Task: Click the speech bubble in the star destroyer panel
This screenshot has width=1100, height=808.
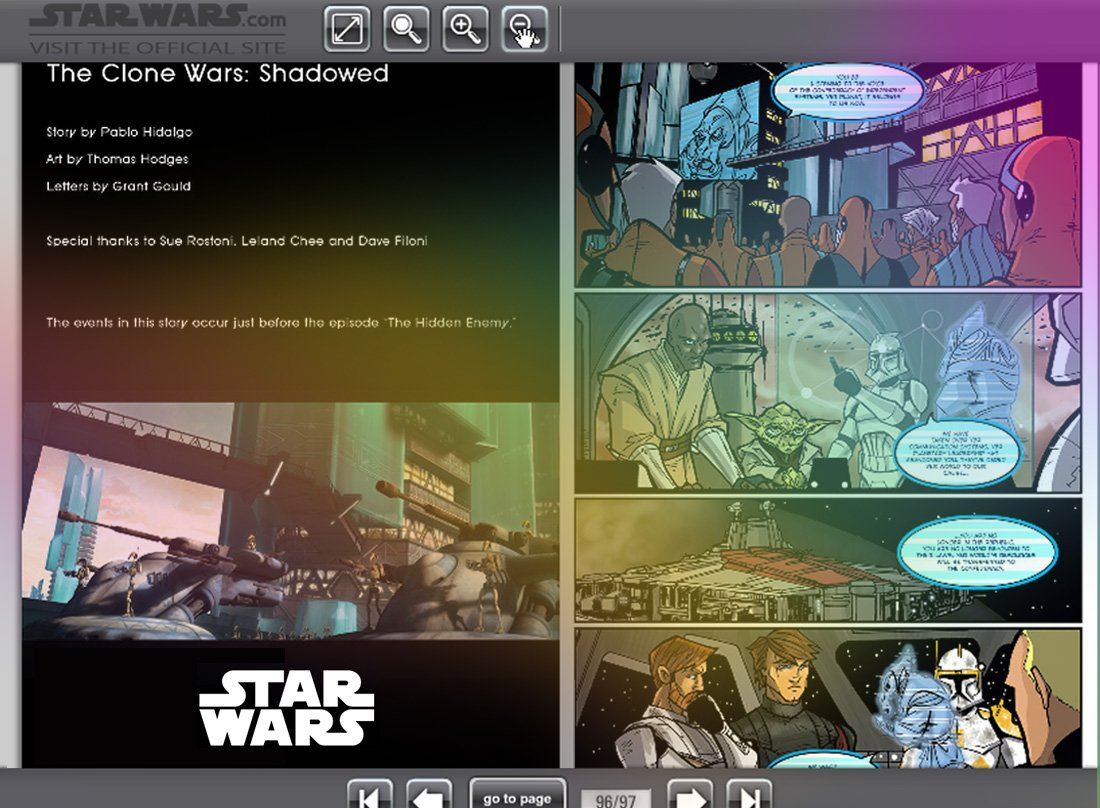Action: coord(977,552)
